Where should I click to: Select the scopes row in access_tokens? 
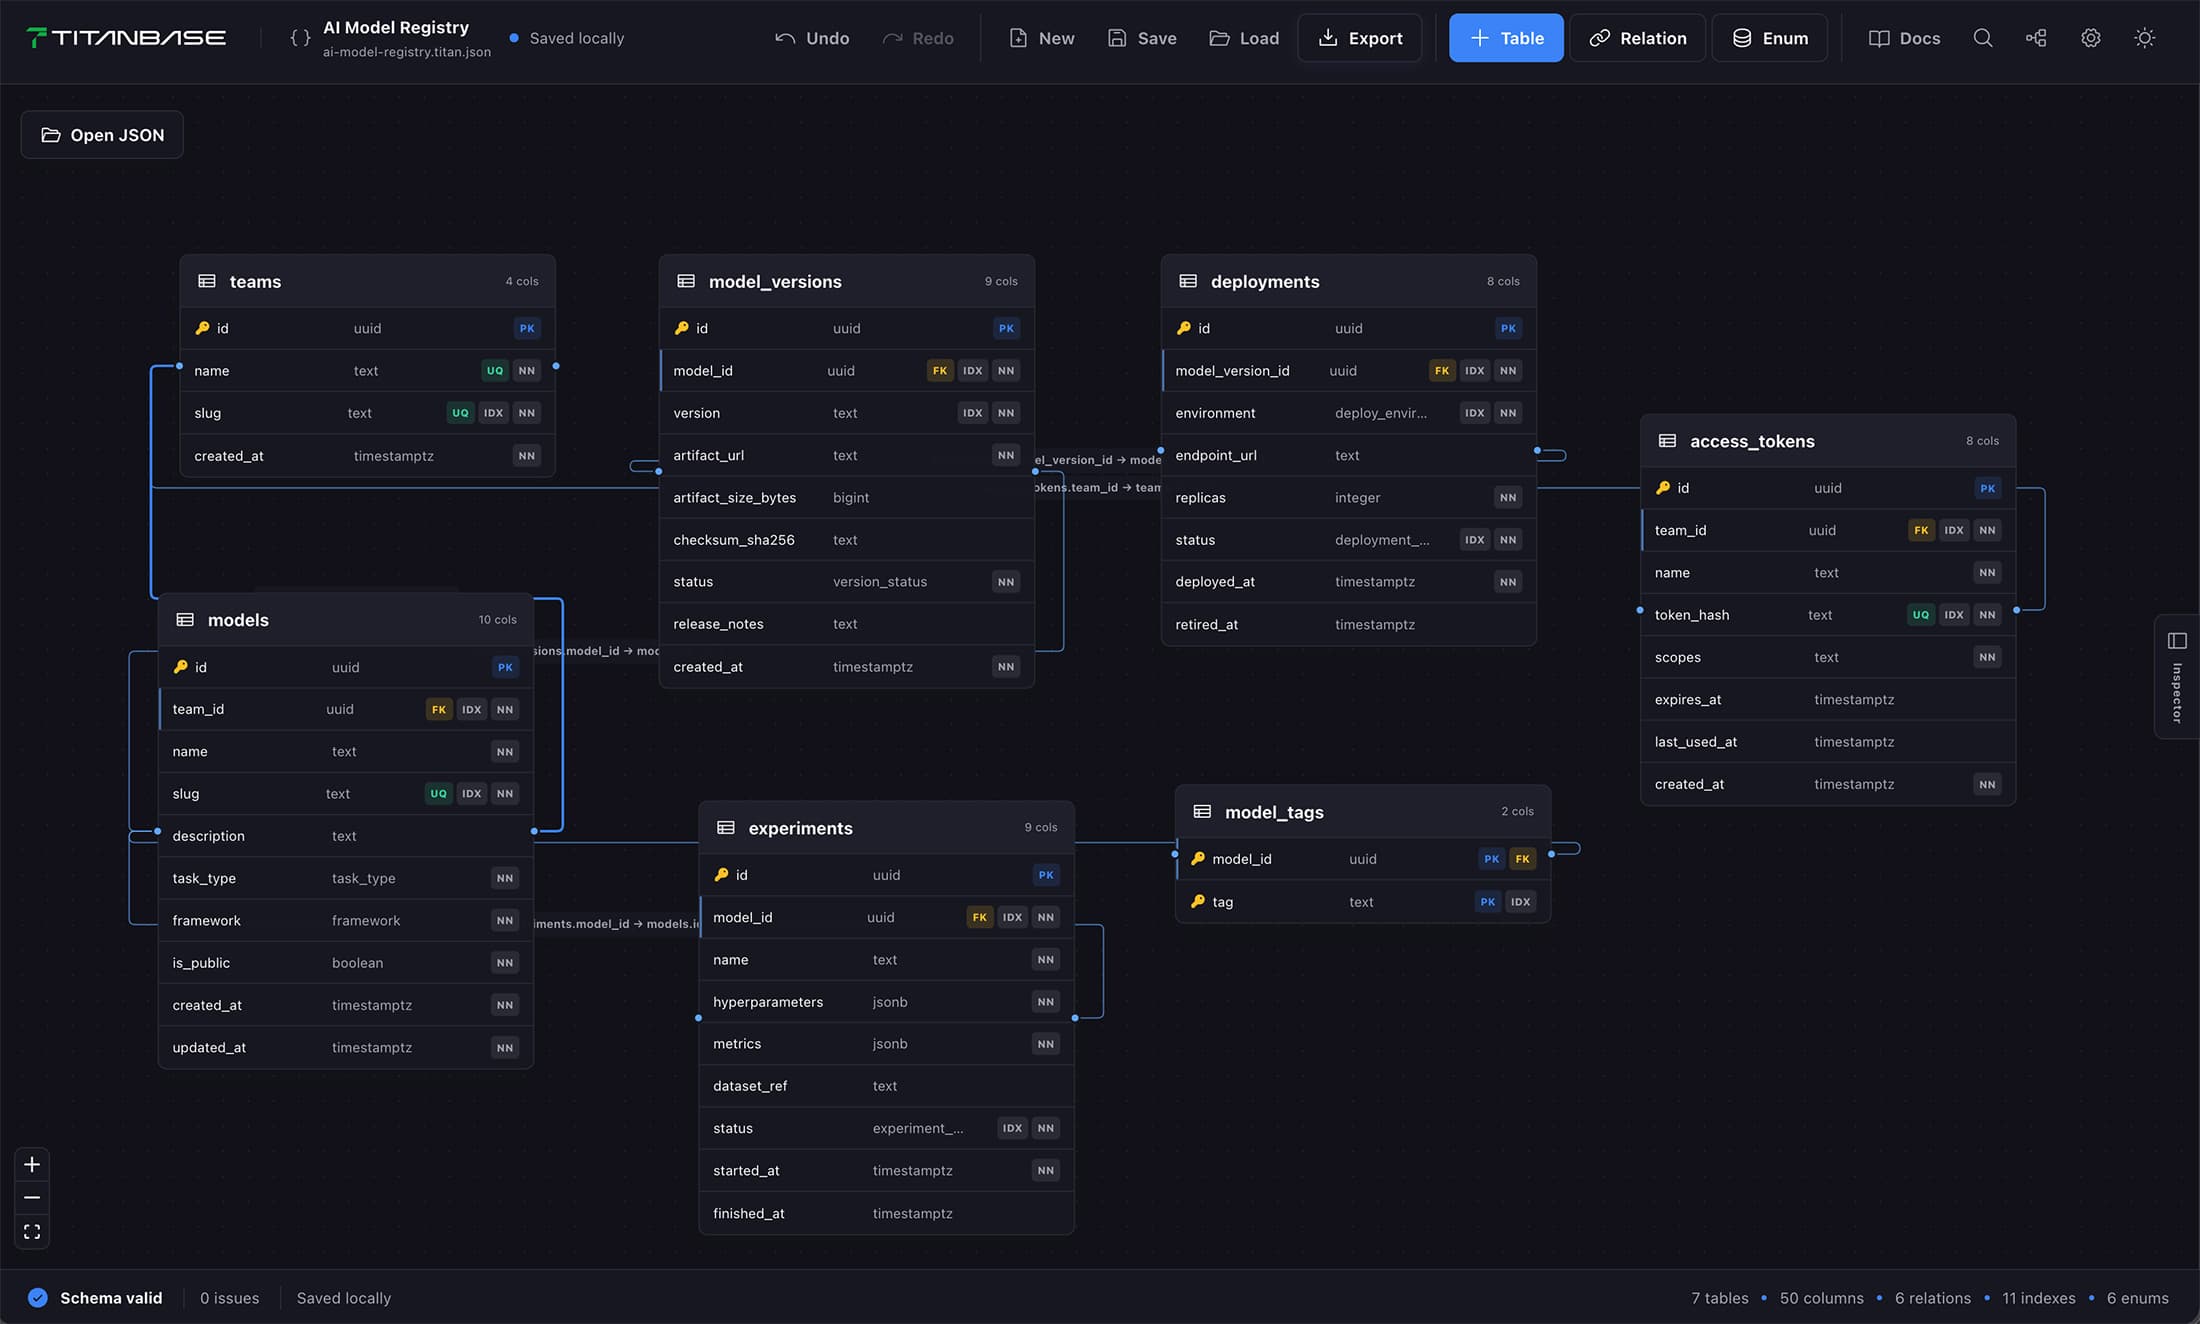1828,657
